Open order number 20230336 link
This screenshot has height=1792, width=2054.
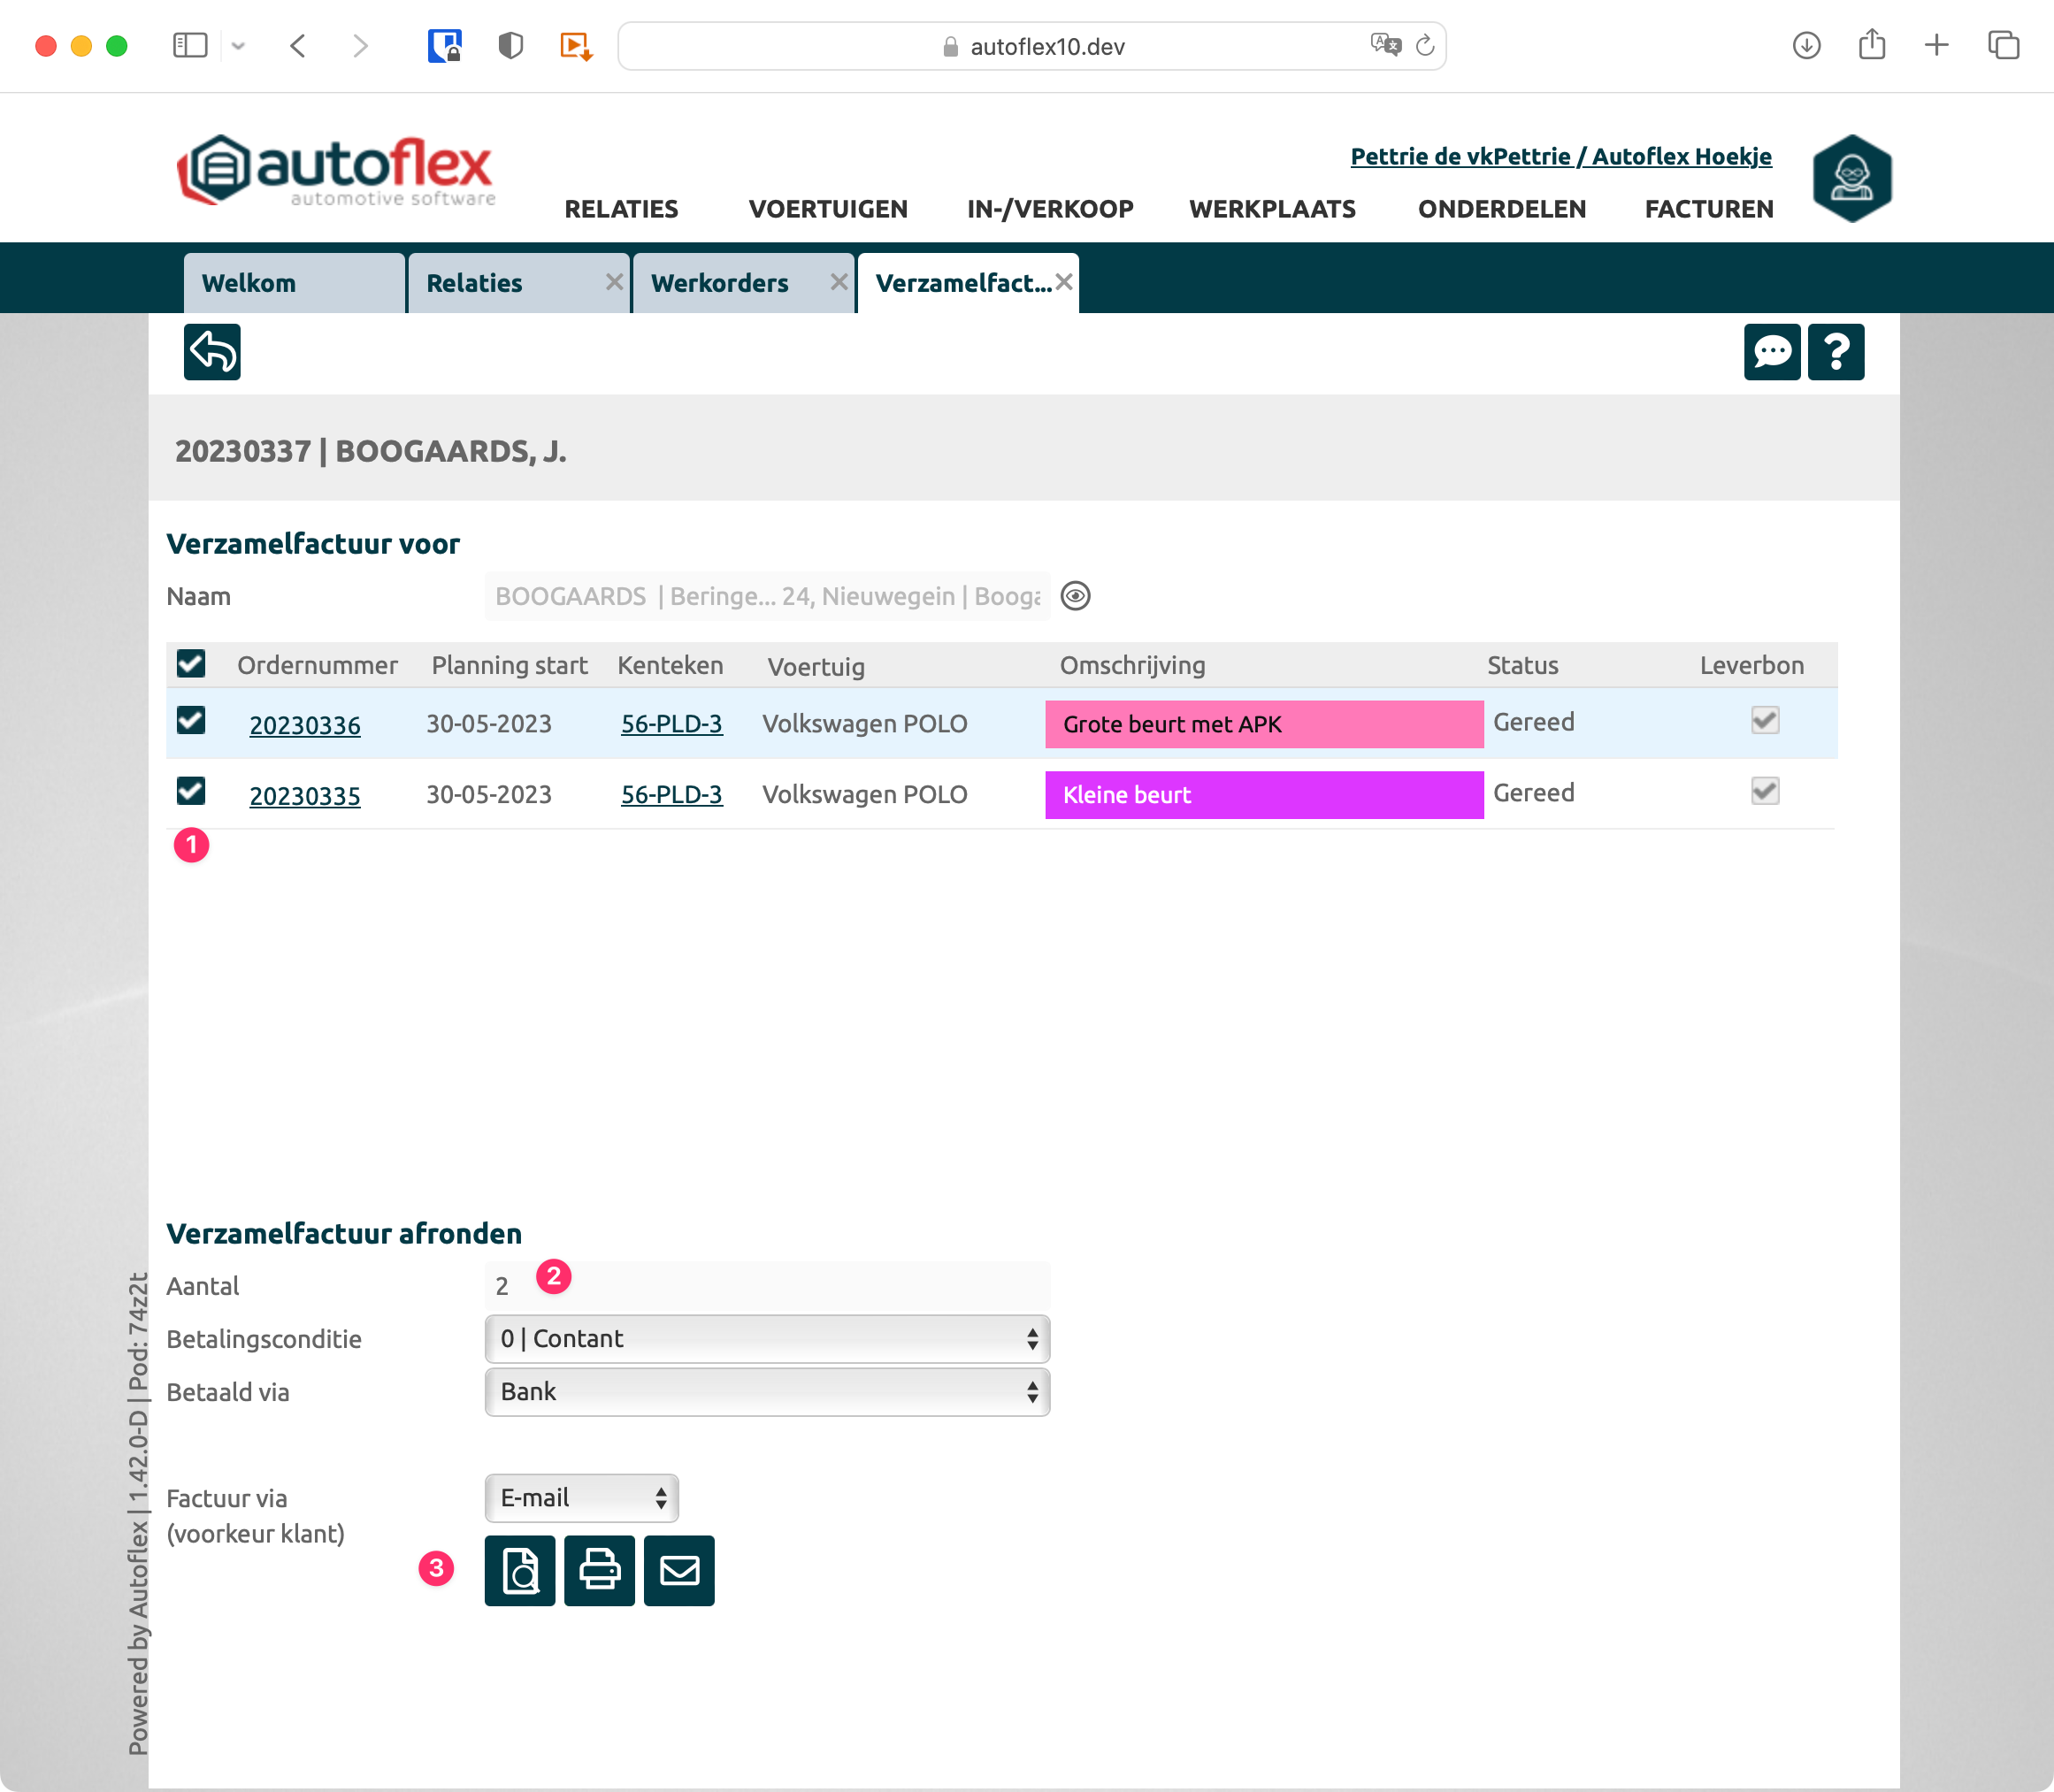[304, 725]
